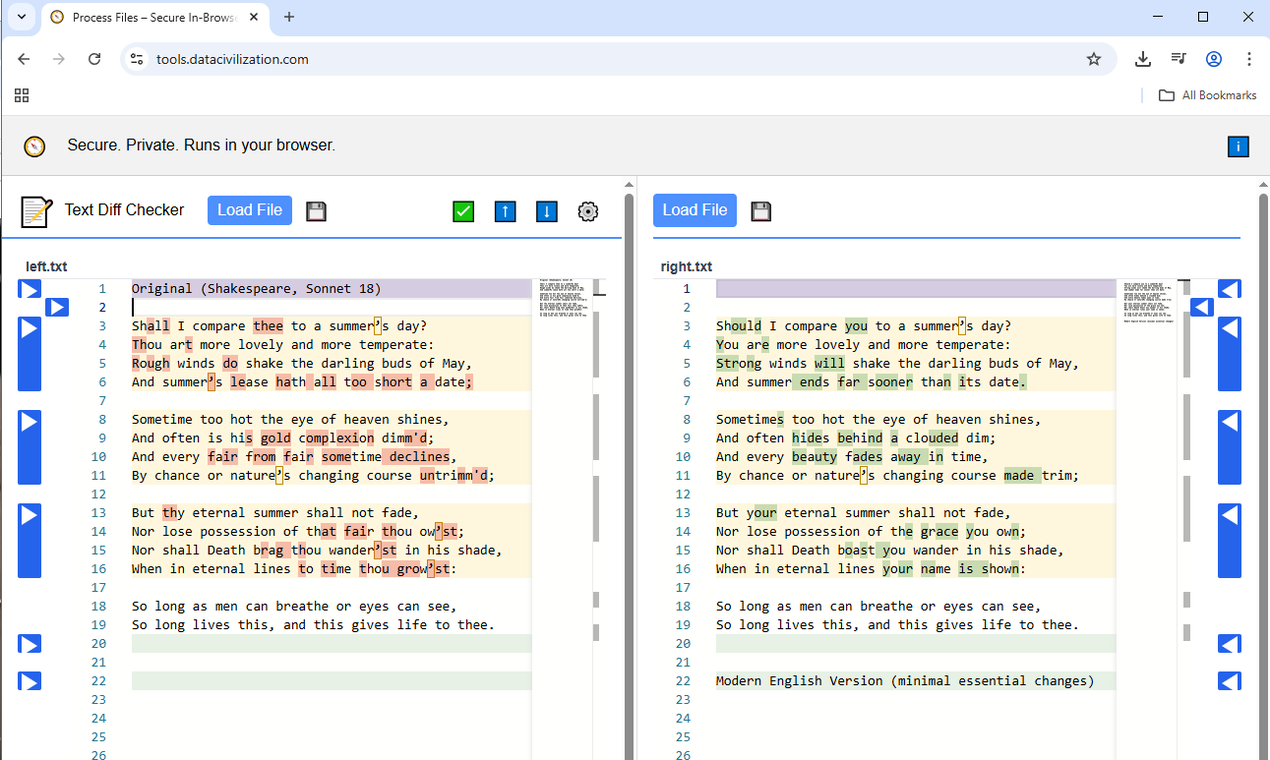Image resolution: width=1270 pixels, height=760 pixels.
Task: Open All Bookmarks folder
Action: click(1207, 95)
